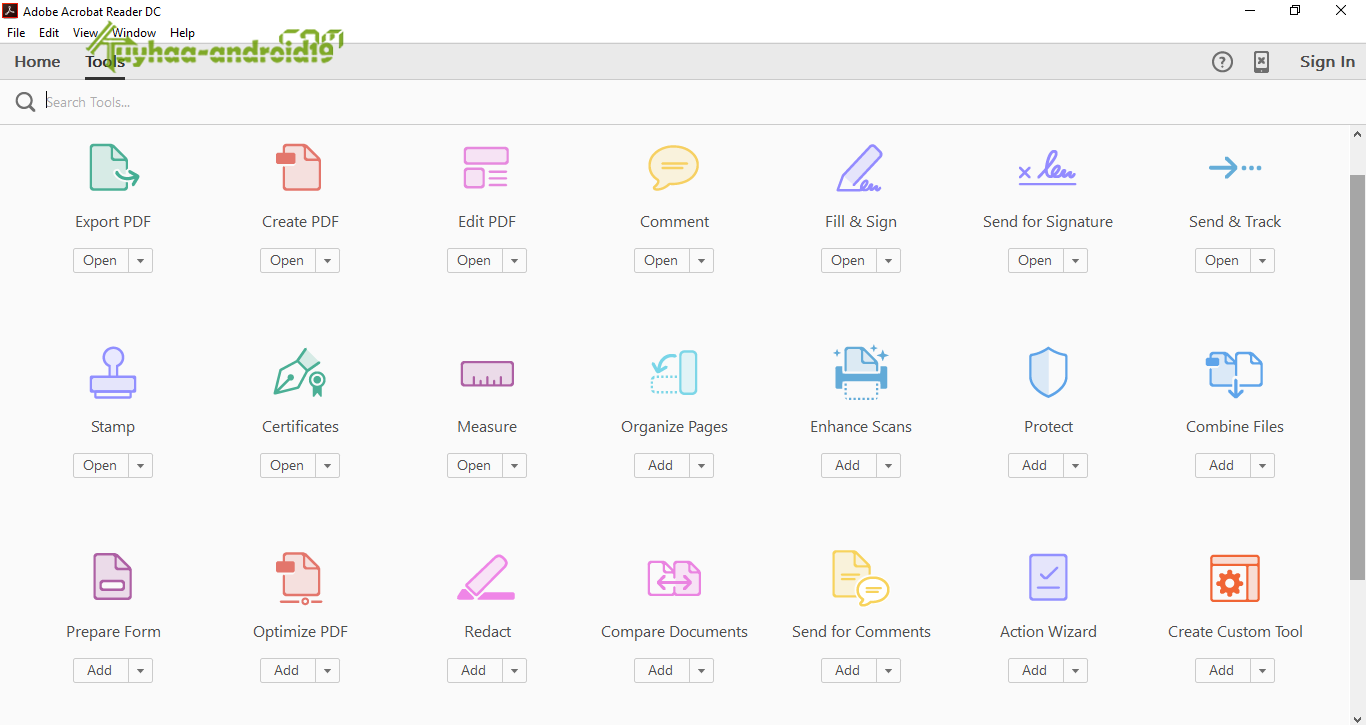Open the Window menu
The width and height of the screenshot is (1366, 725).
click(134, 33)
